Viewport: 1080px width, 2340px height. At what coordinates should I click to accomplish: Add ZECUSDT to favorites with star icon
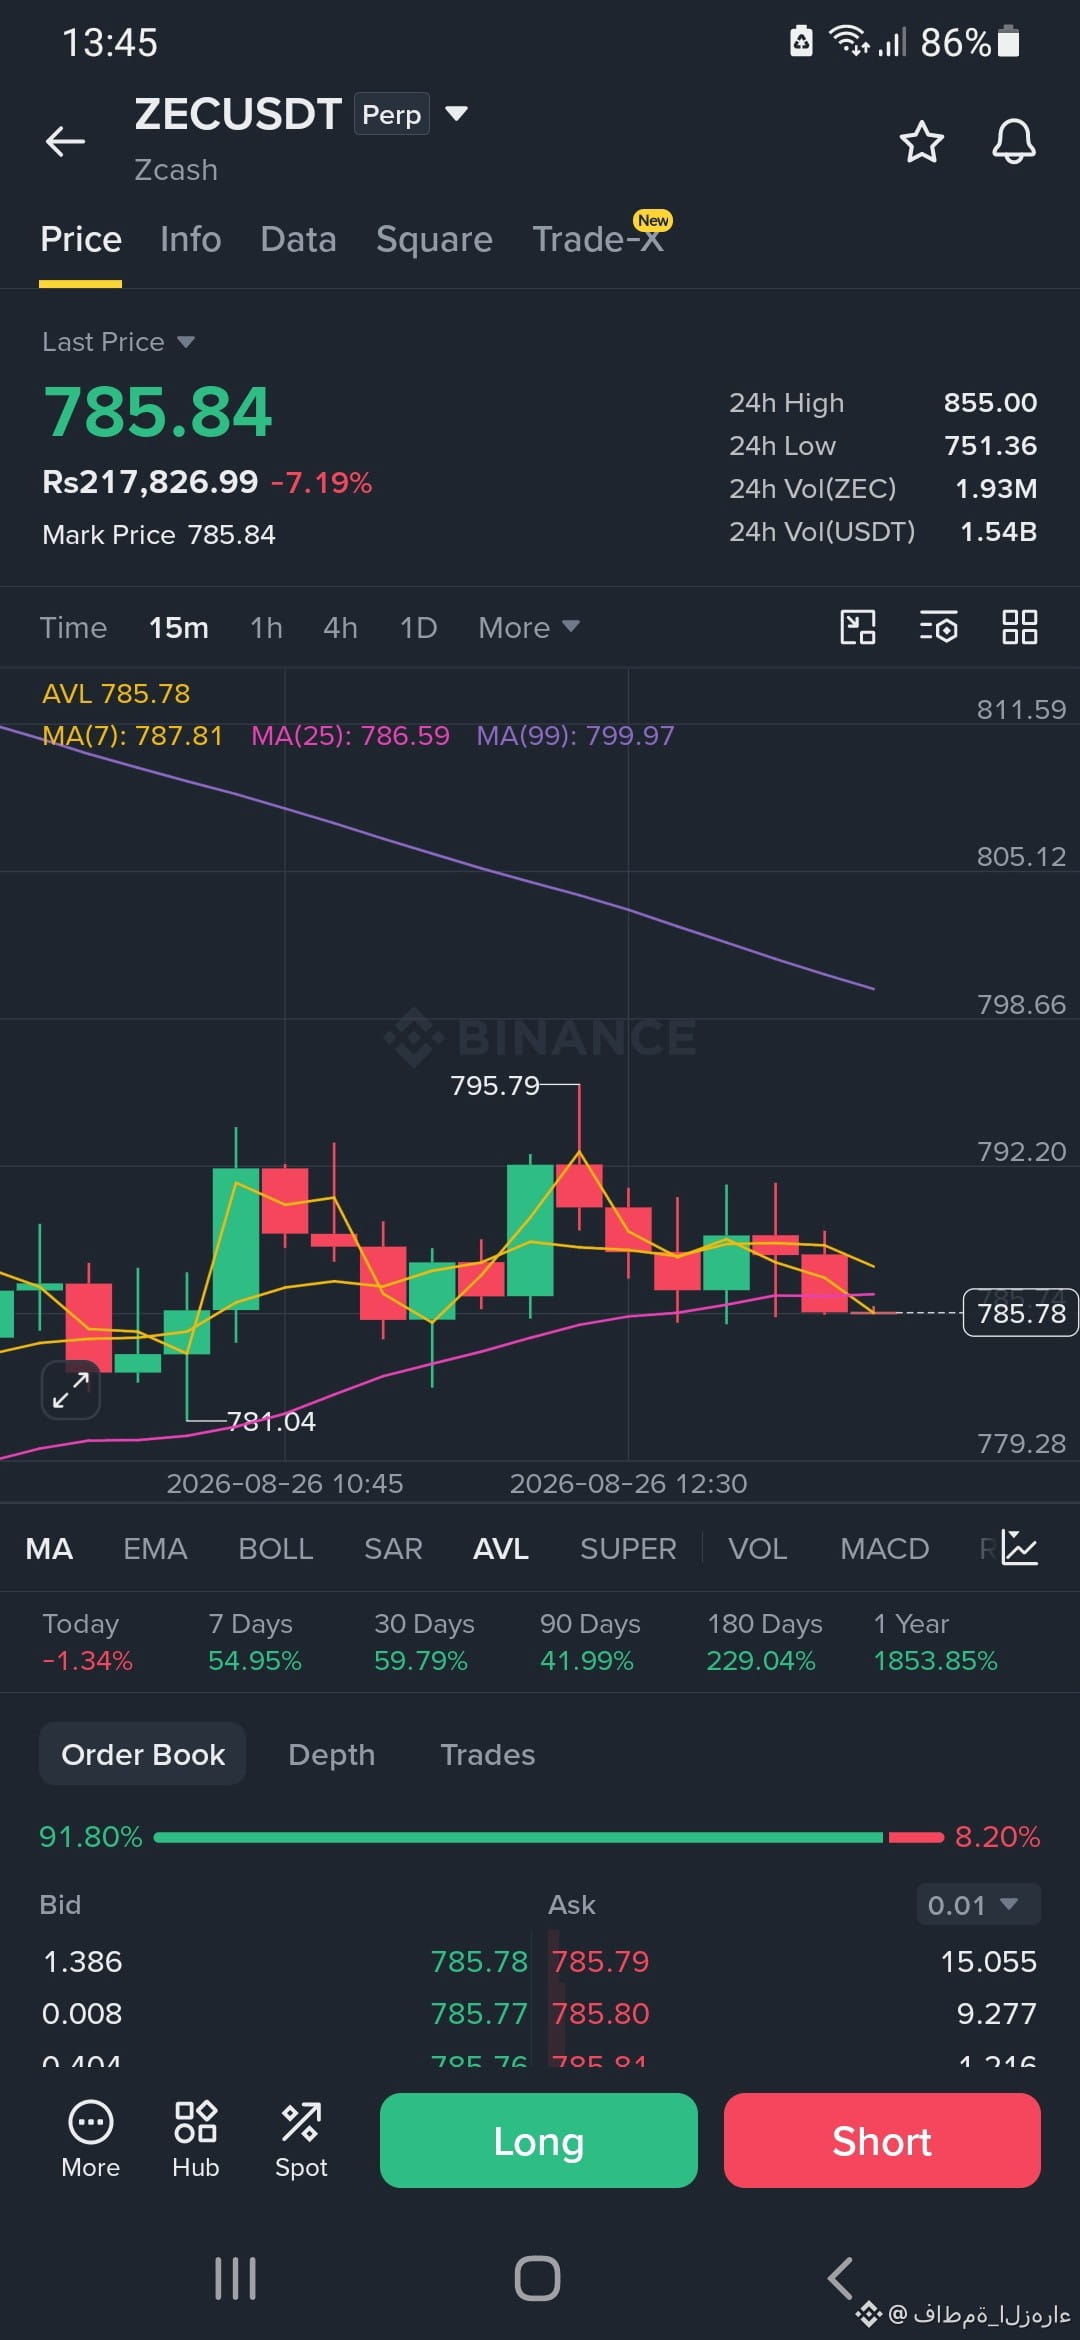click(921, 141)
